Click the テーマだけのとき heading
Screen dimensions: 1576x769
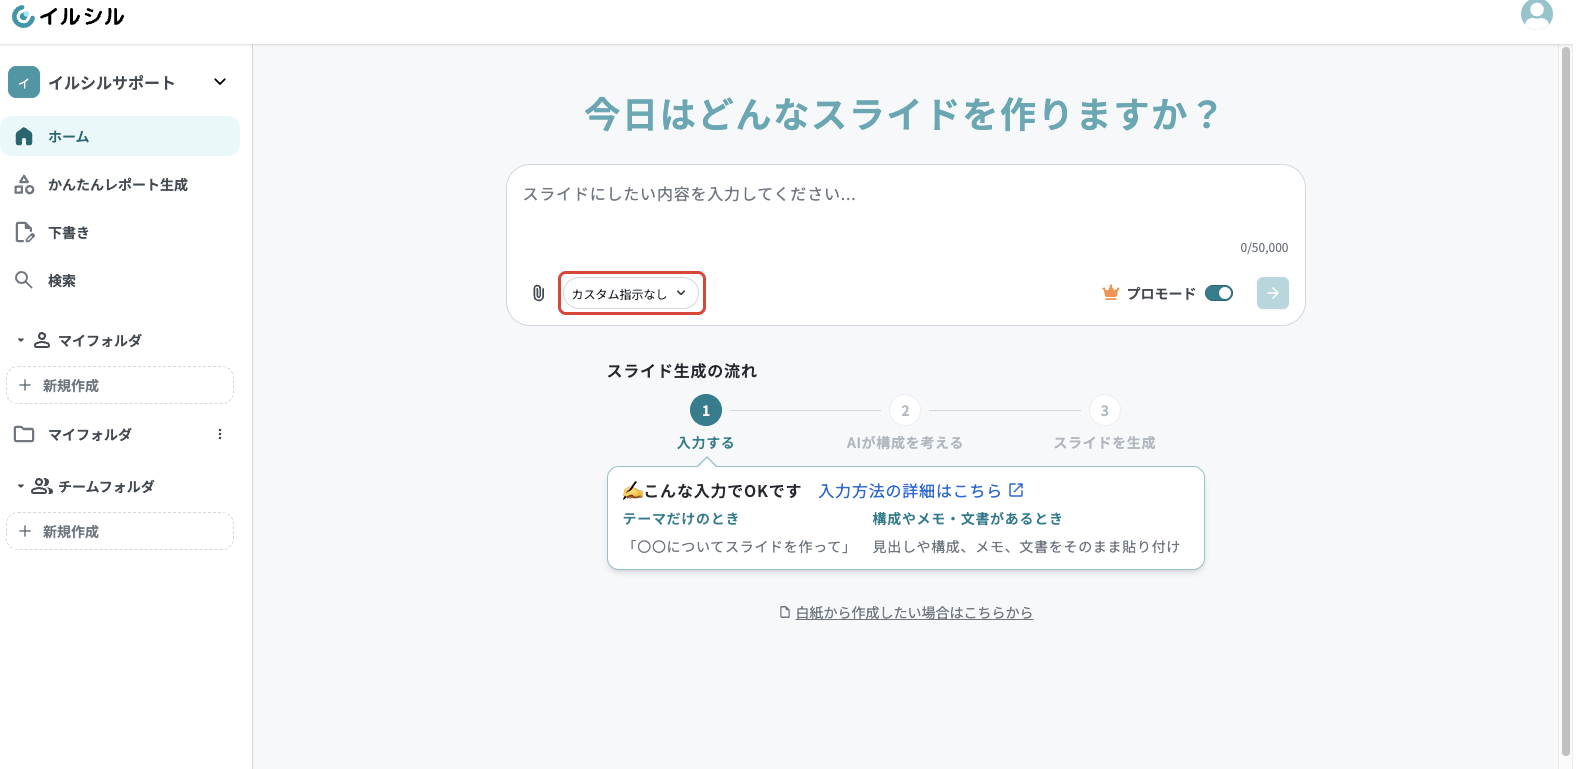tap(681, 518)
